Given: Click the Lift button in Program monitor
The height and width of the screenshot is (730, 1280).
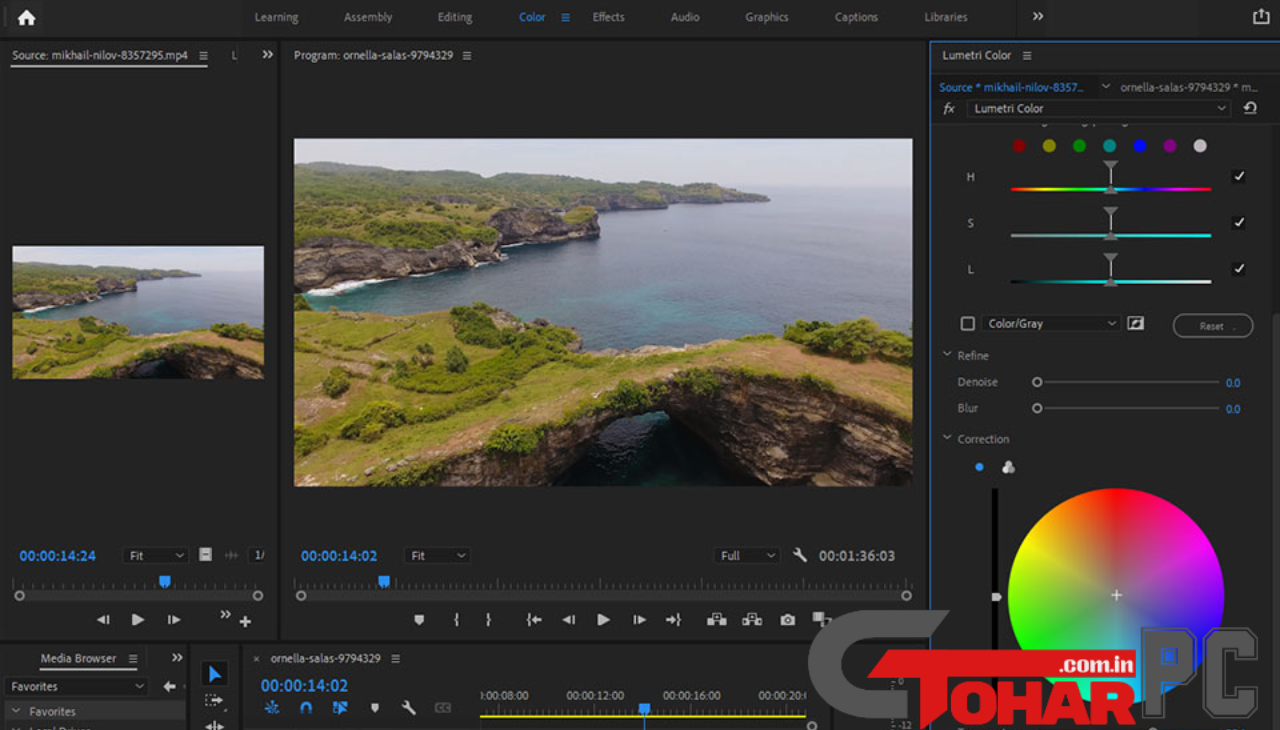Looking at the screenshot, I should [717, 620].
